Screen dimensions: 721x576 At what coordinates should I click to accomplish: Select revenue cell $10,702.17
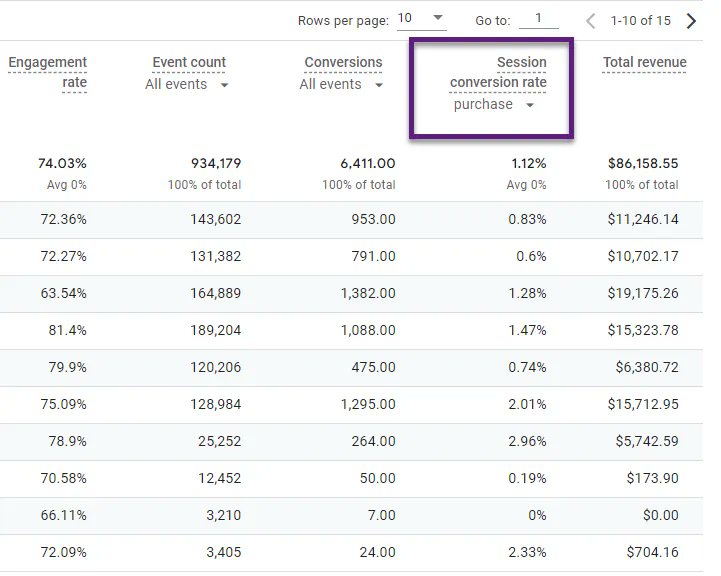(x=643, y=256)
